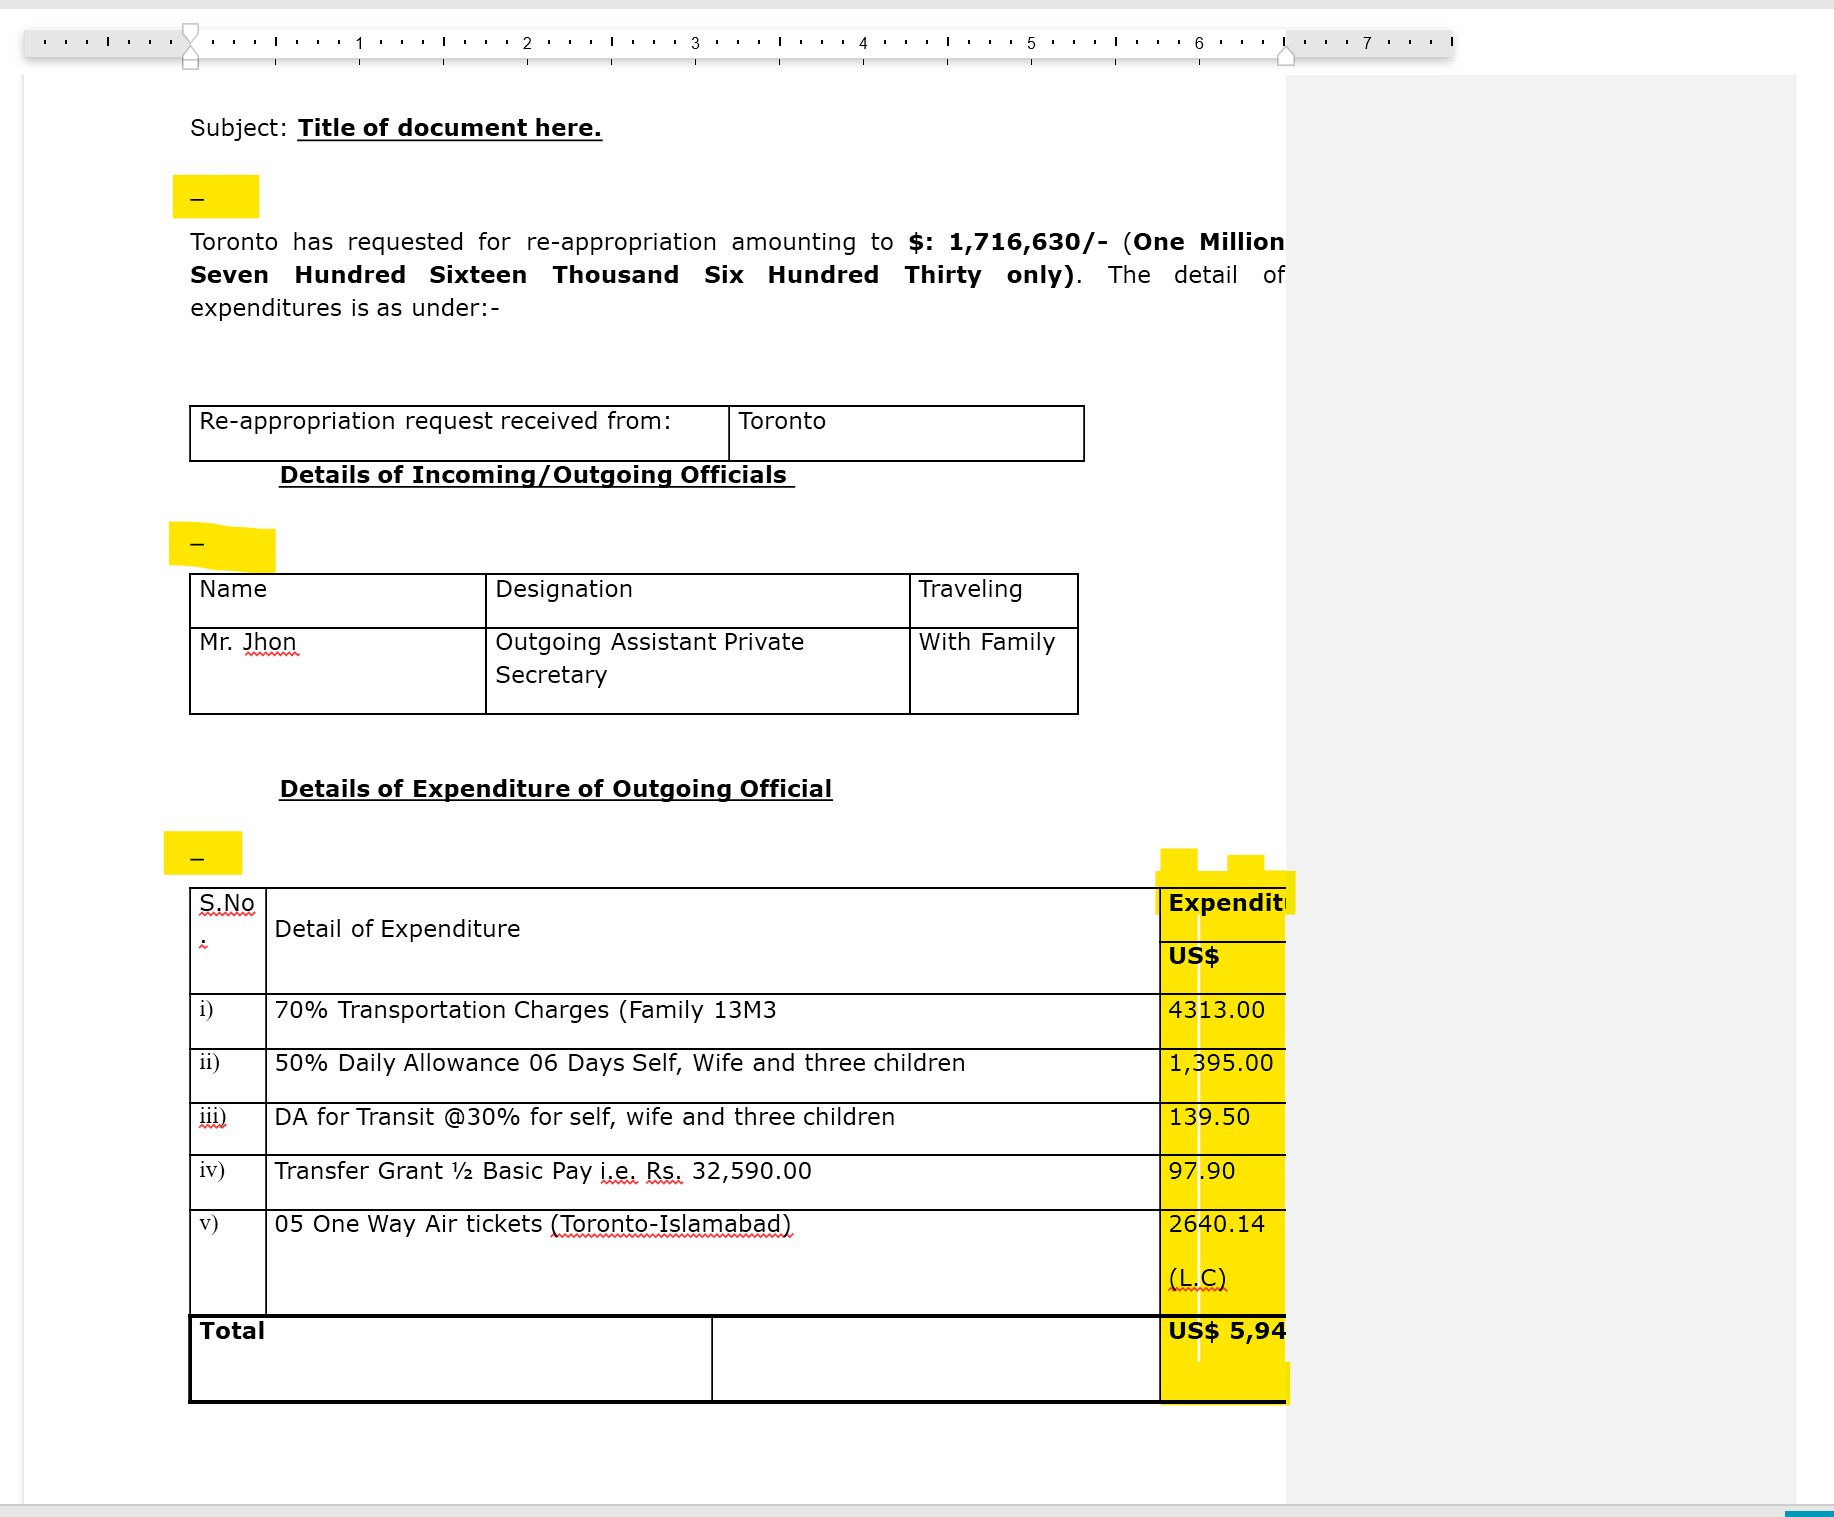Click the First Line Indent marker on the ruler
This screenshot has height=1517, width=1834.
point(190,31)
